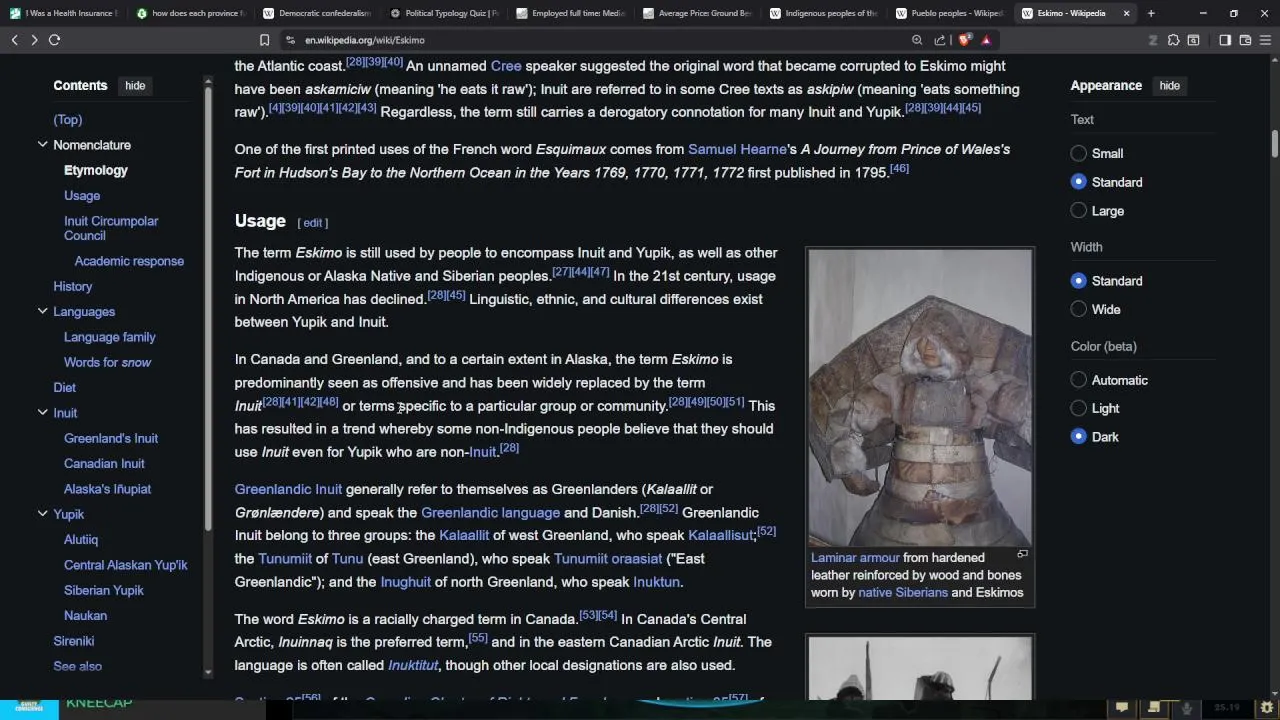The height and width of the screenshot is (720, 1280).
Task: Click the page's vertical scrollbar thumb
Action: pos(1275,143)
